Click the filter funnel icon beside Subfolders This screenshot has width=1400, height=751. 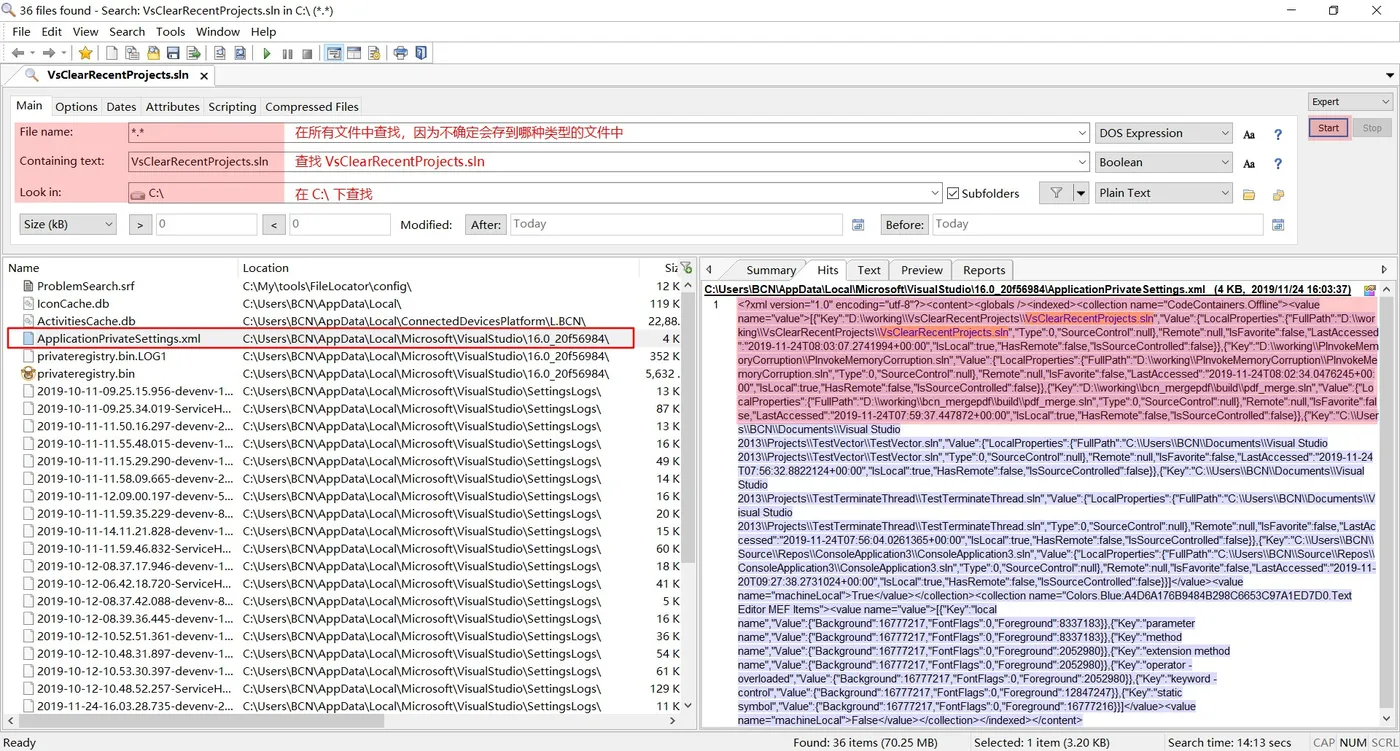coord(1056,193)
